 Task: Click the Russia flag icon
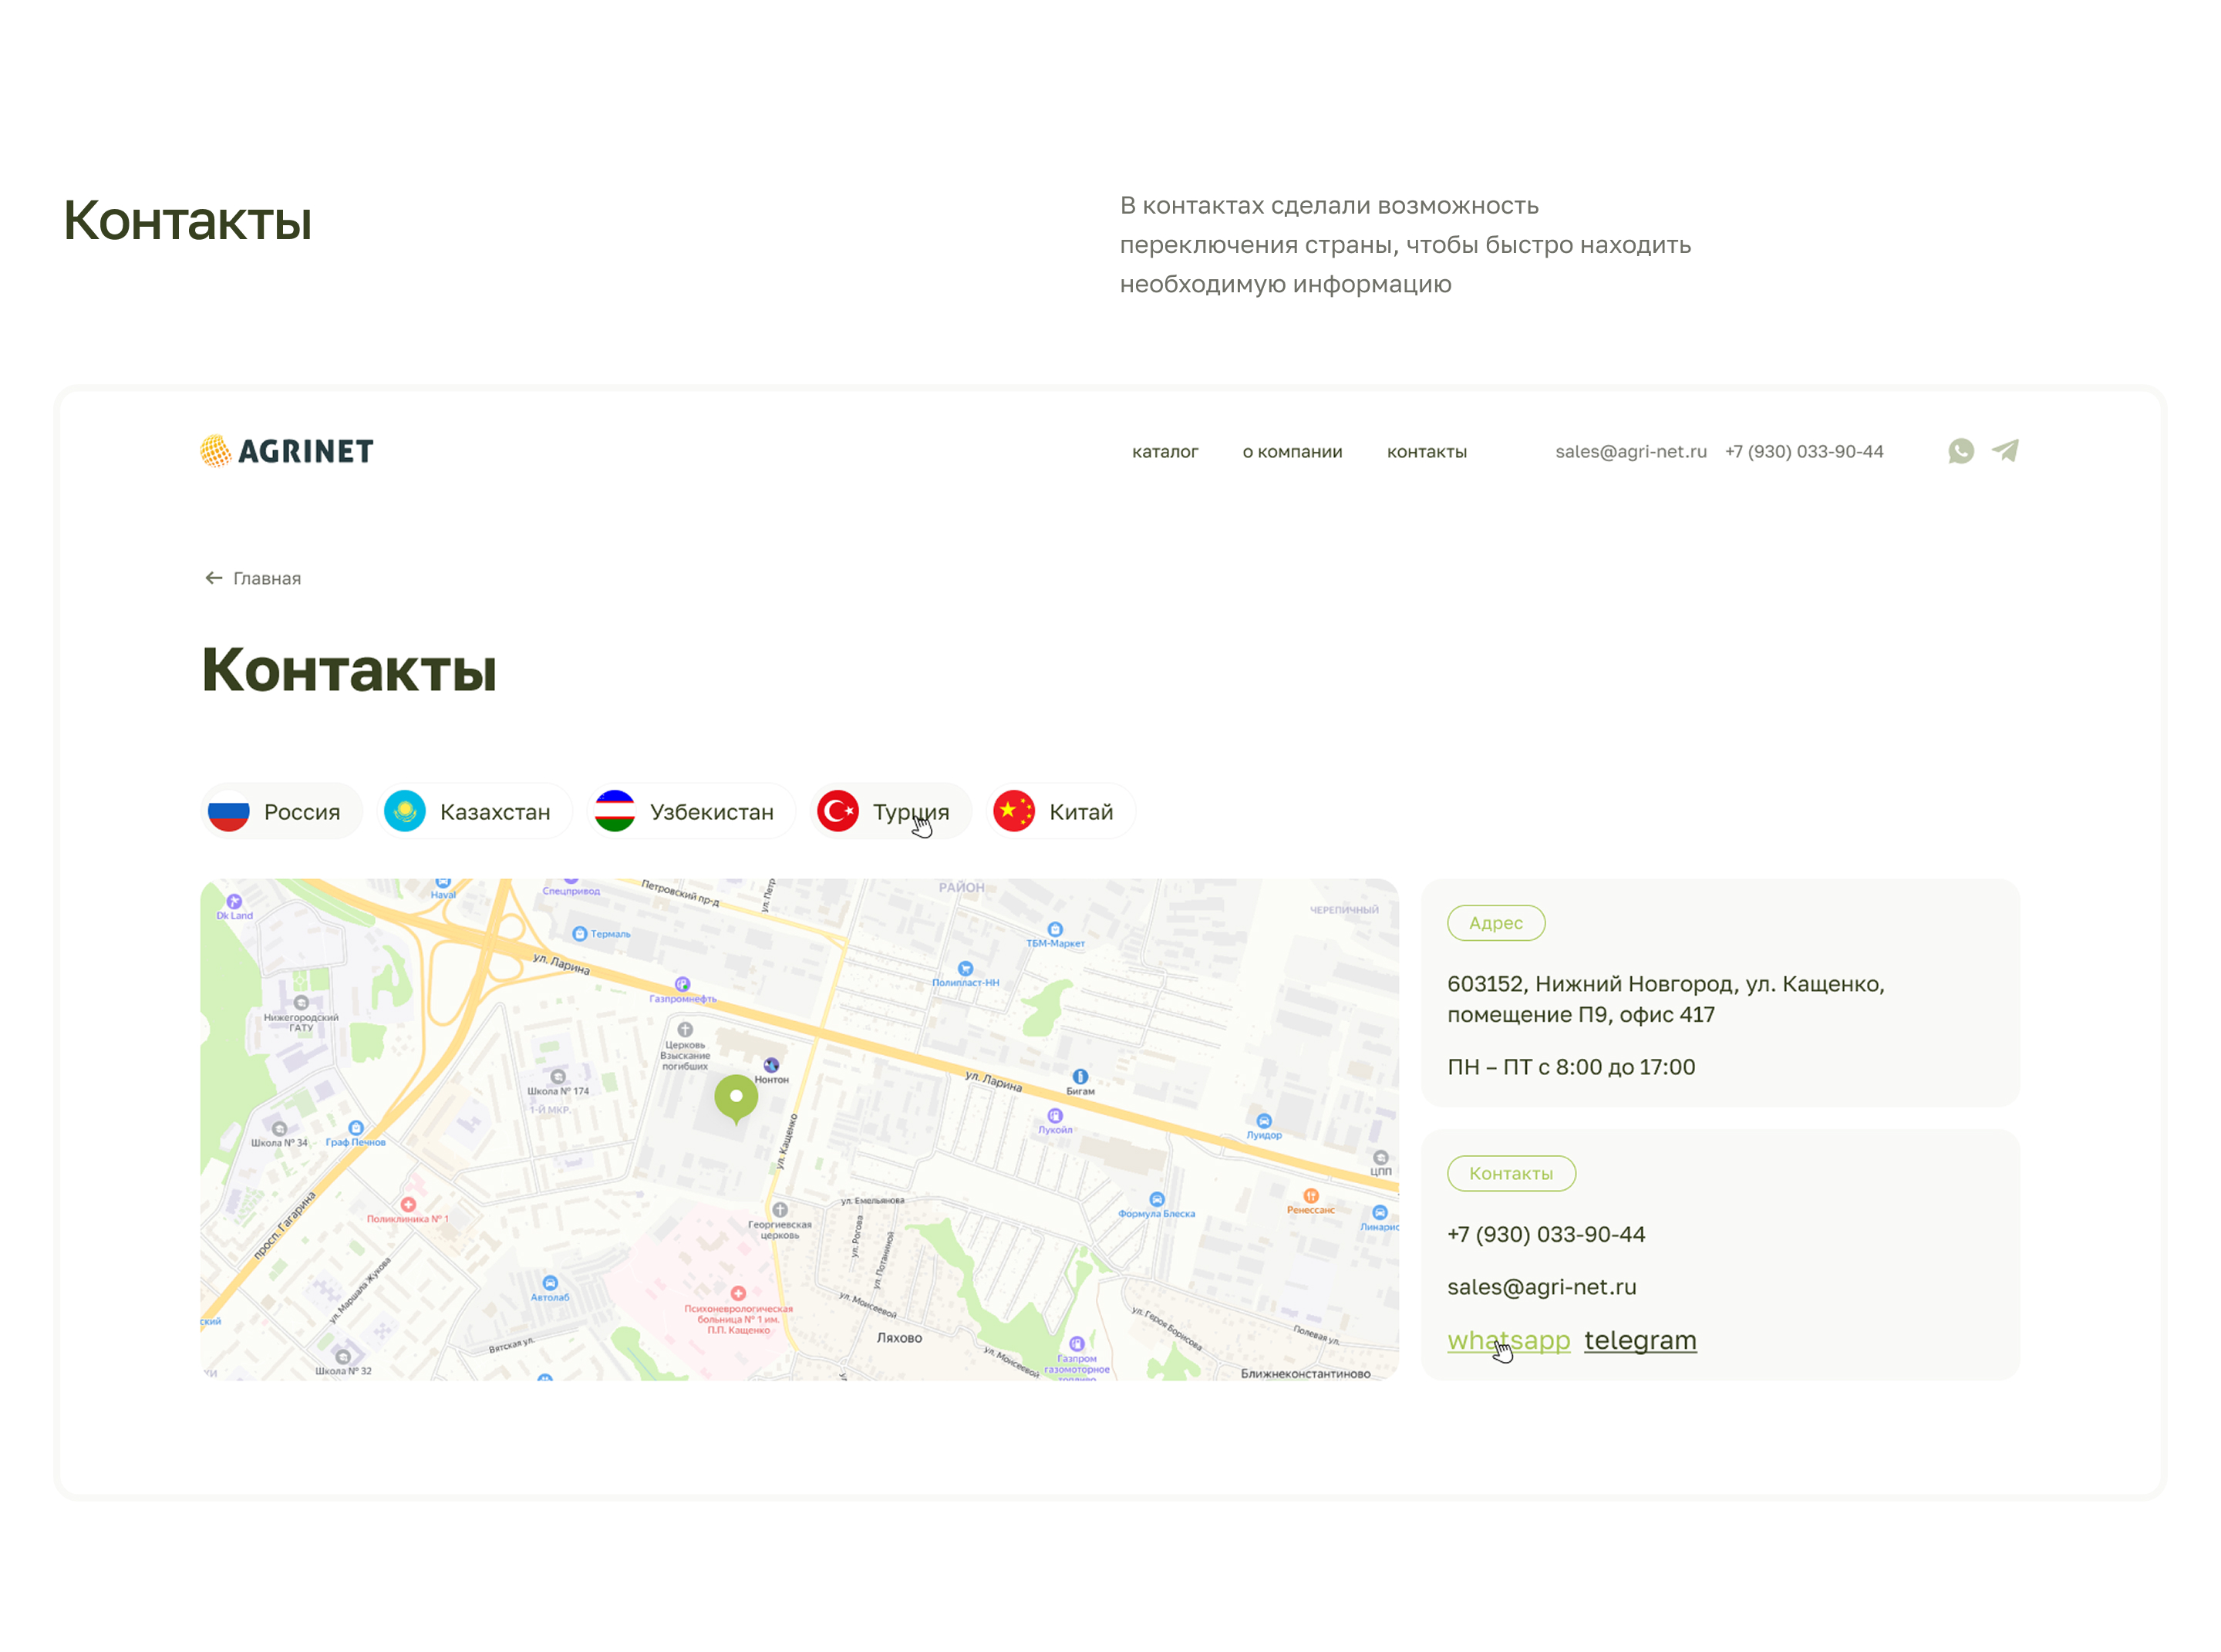pos(228,811)
